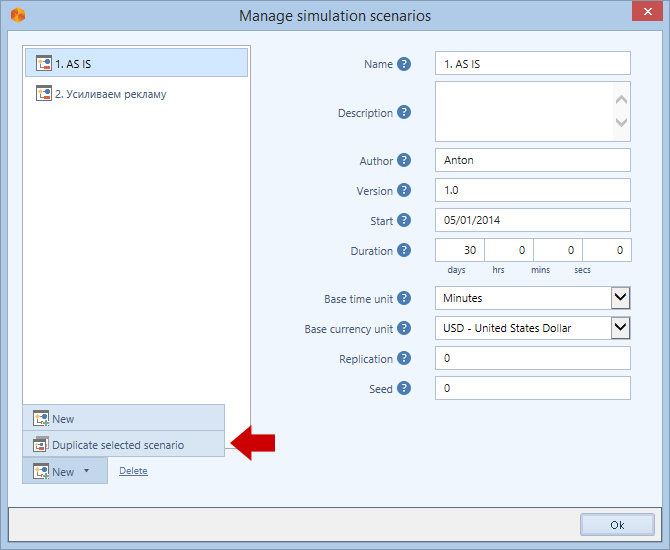The image size is (670, 550).
Task: Click the scenario icon of 1. AS IS
Action: 44,63
